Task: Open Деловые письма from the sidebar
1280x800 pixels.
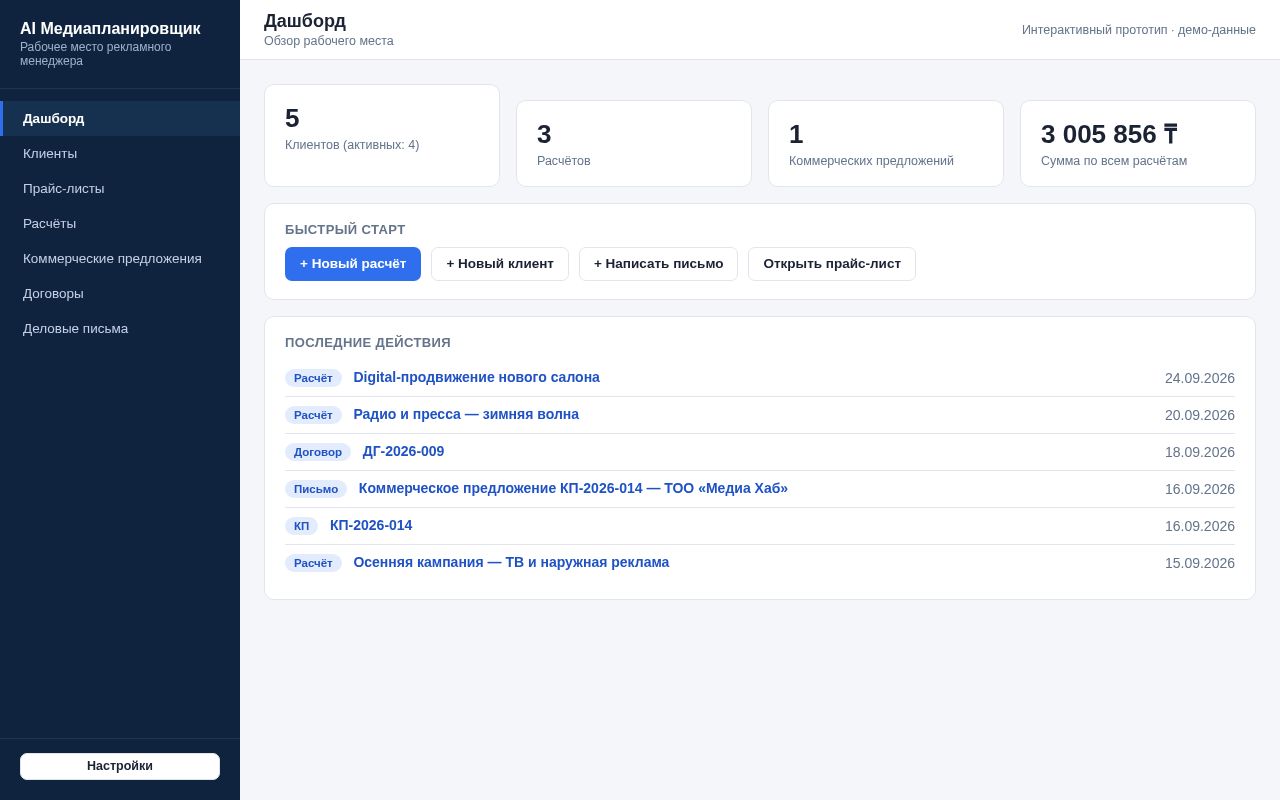Action: point(120,328)
